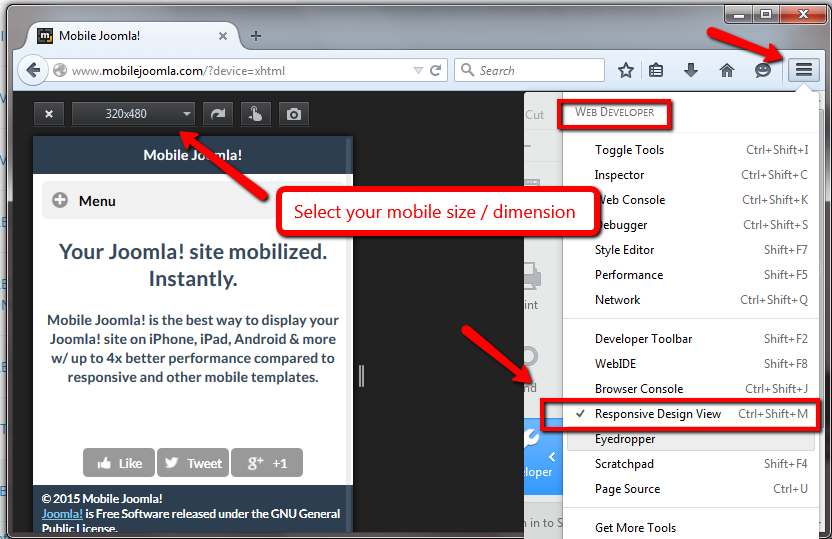
Task: Toggle touch event simulation
Action: 256,114
